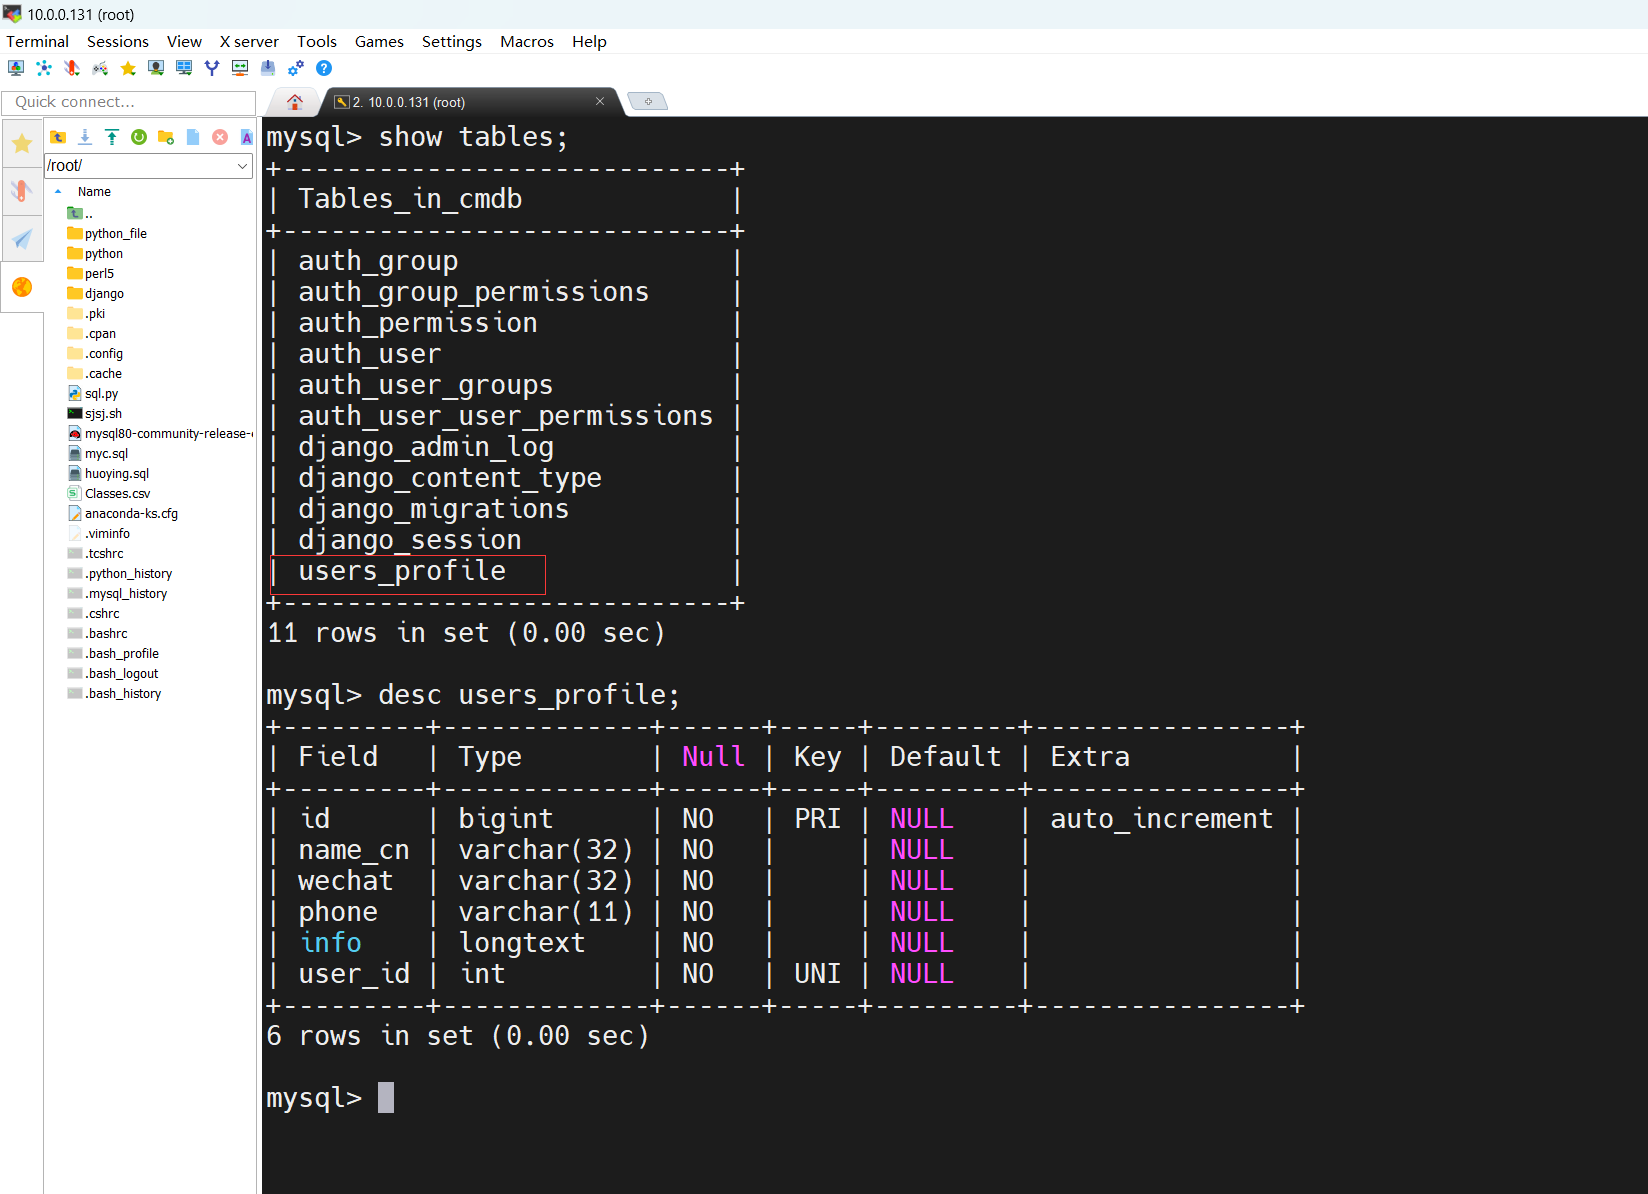The width and height of the screenshot is (1648, 1194).
Task: Open a new tab with plus button
Action: click(648, 101)
